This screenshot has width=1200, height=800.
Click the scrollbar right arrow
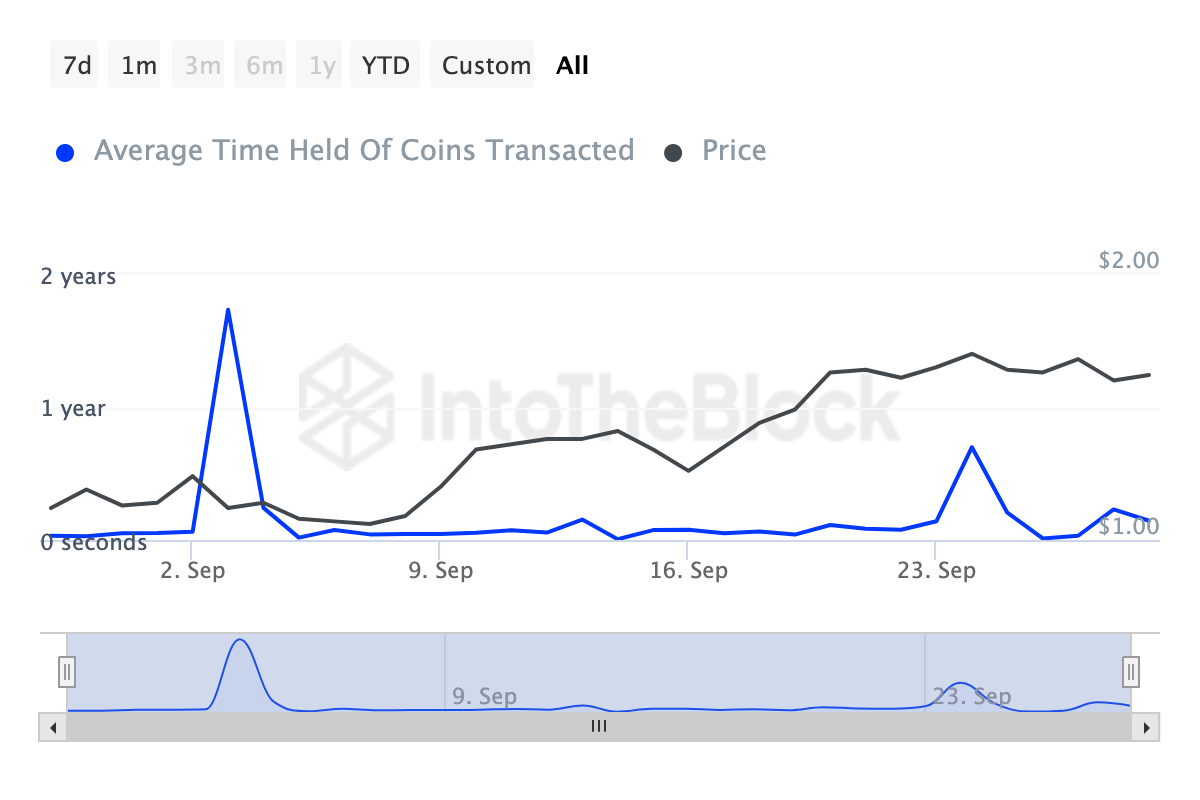point(1146,727)
